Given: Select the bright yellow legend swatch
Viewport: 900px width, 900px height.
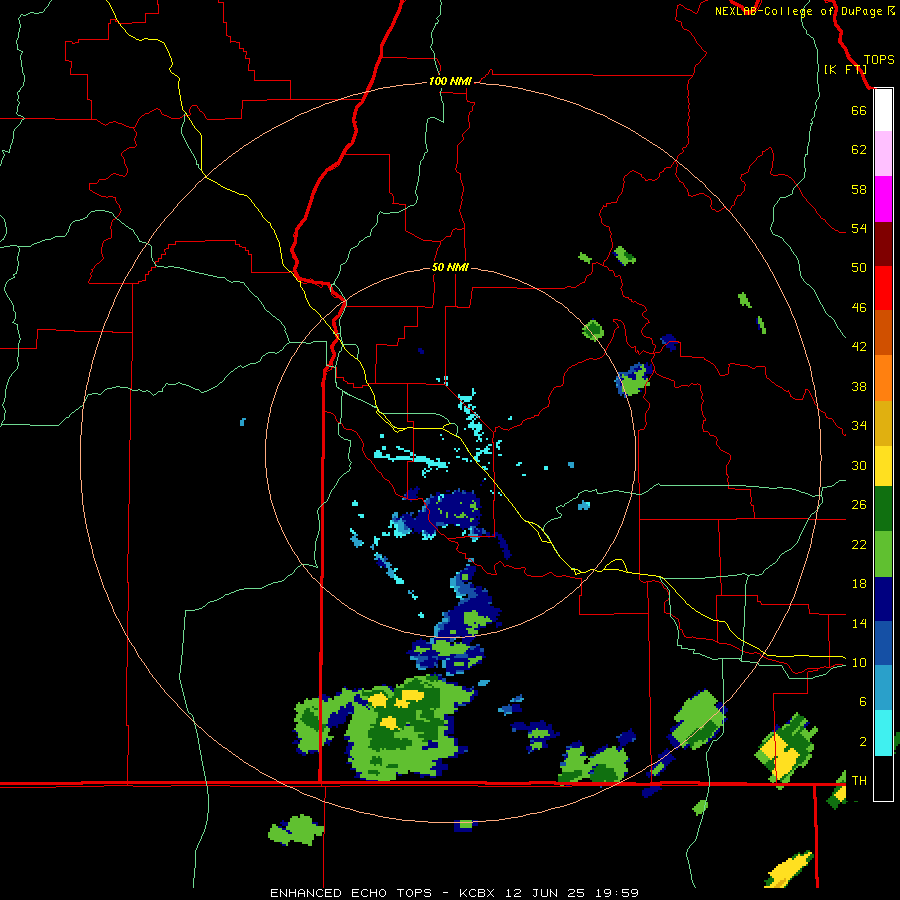Looking at the screenshot, I should click(x=883, y=466).
